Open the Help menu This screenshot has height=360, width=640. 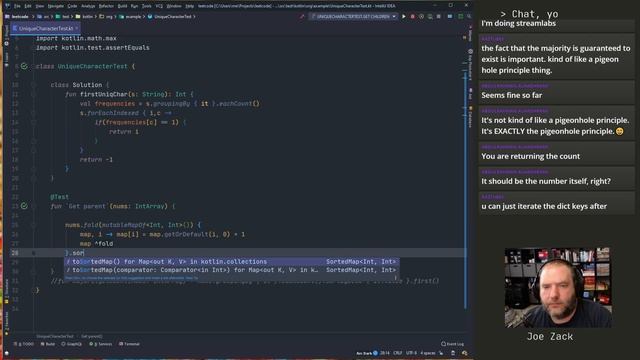189,6
